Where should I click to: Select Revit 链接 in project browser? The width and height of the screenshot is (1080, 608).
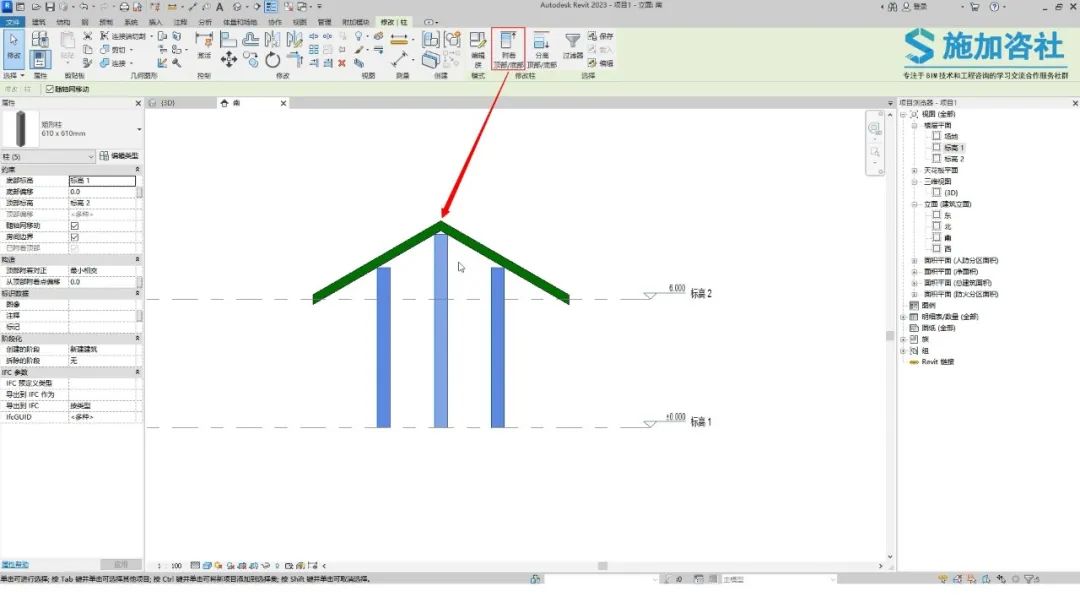937,362
